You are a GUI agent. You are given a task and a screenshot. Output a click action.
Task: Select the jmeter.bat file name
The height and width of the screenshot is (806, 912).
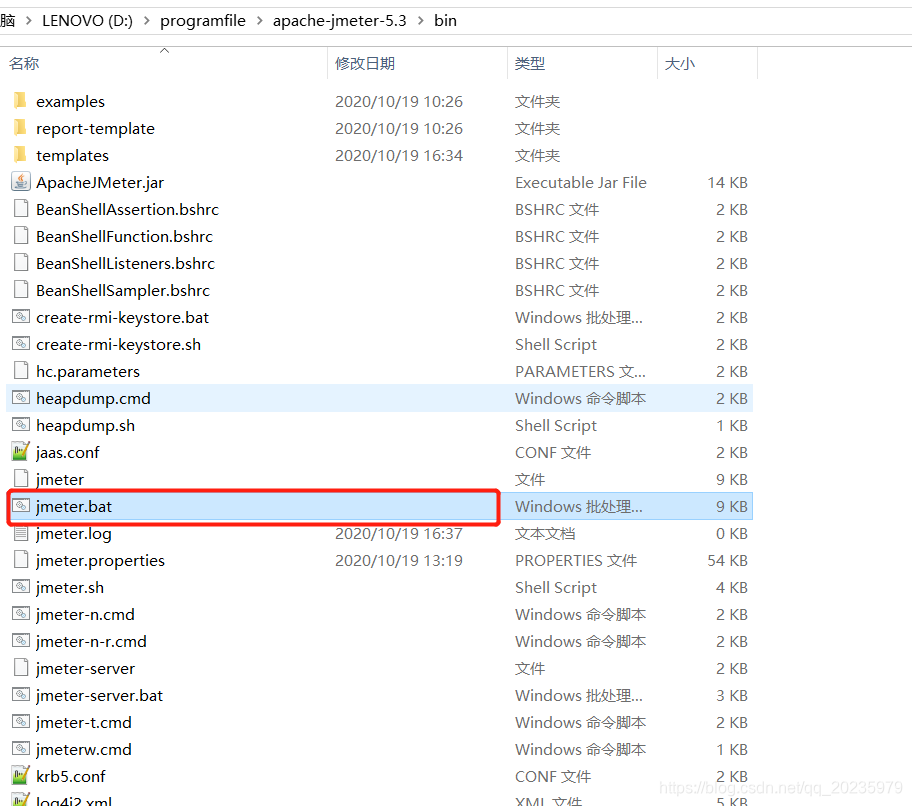[74, 507]
